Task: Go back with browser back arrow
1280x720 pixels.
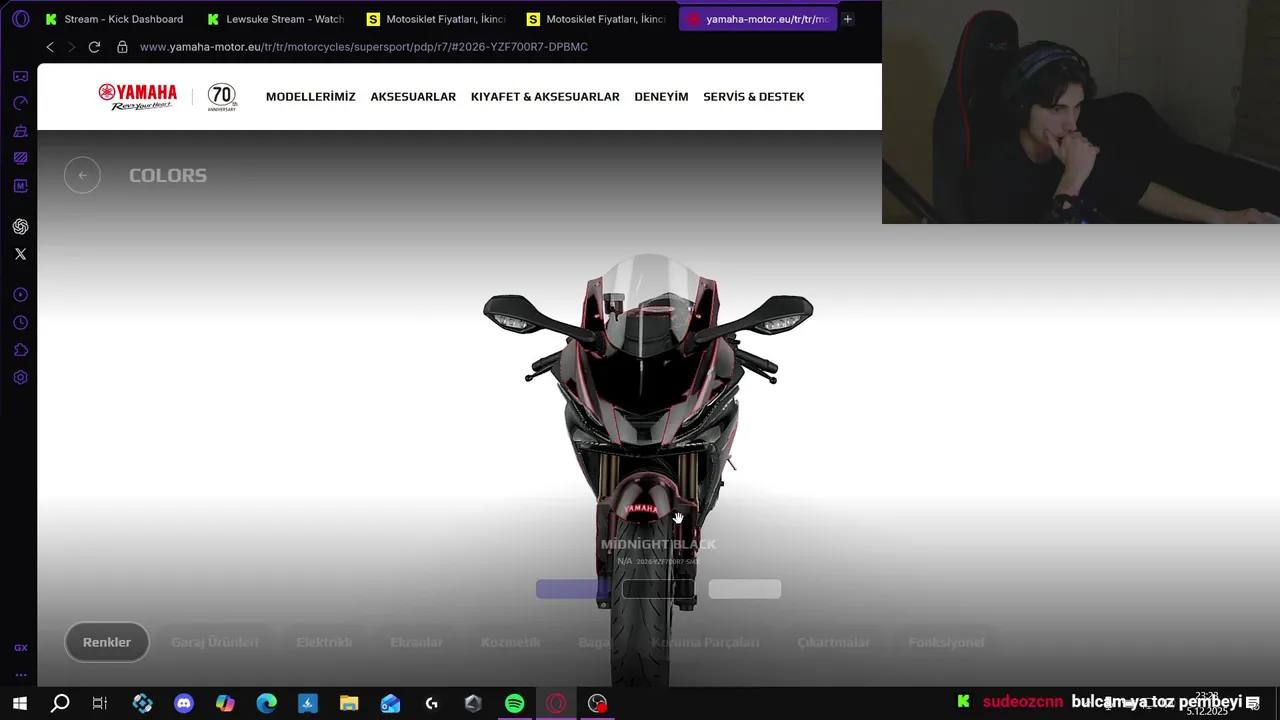Action: [50, 47]
